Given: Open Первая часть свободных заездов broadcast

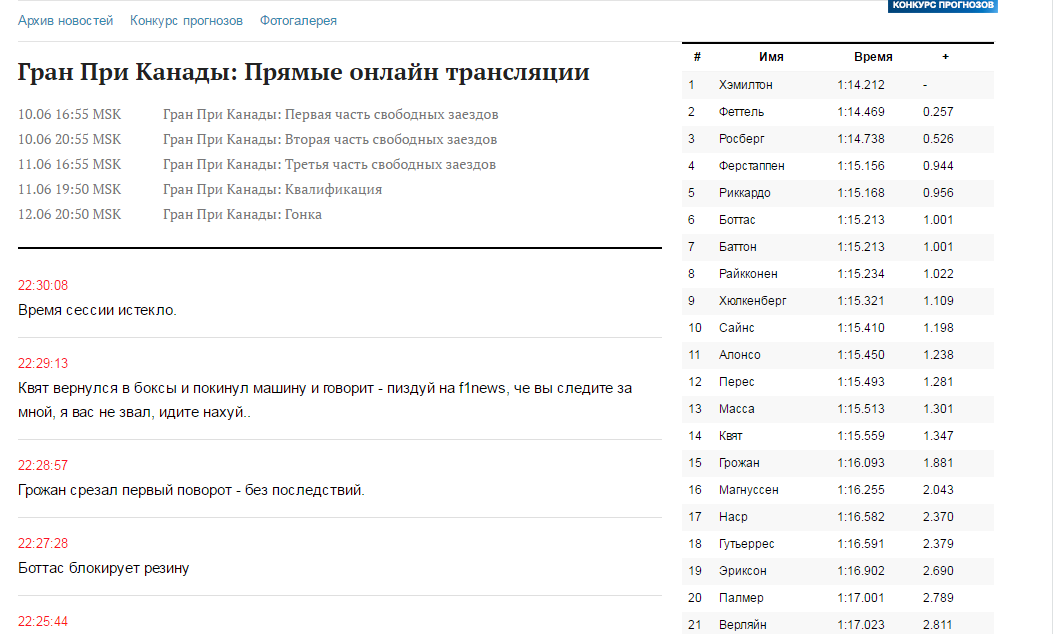Looking at the screenshot, I should pos(330,115).
